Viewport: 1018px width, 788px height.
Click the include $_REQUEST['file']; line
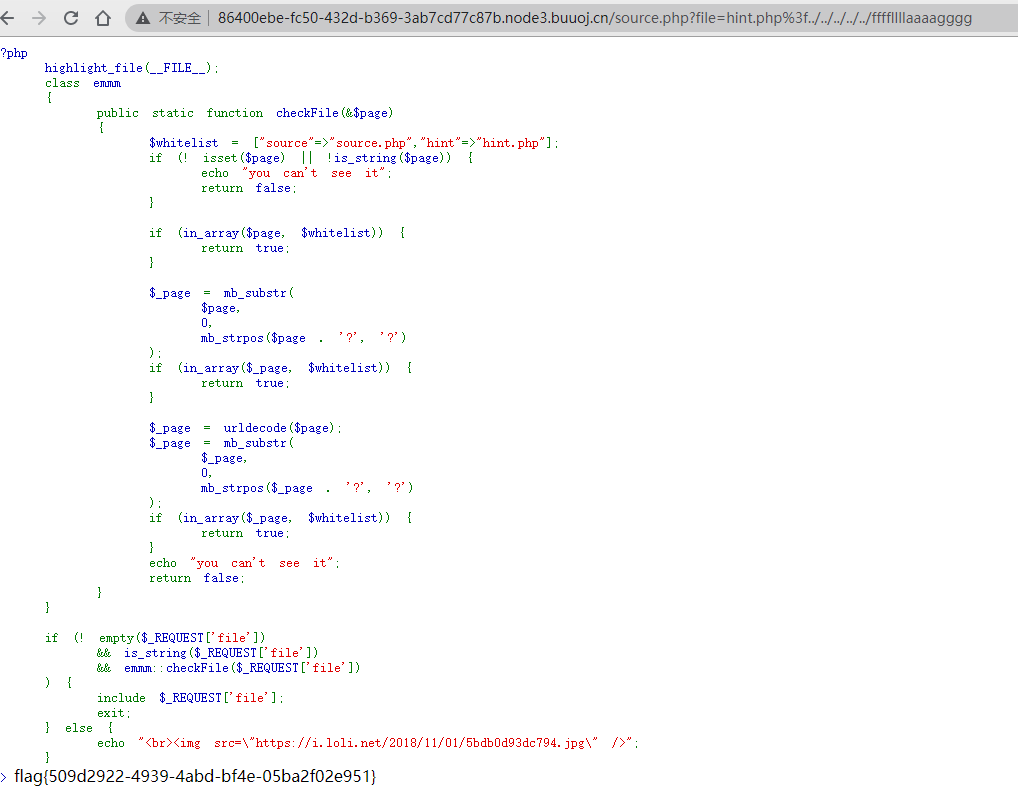[x=190, y=698]
